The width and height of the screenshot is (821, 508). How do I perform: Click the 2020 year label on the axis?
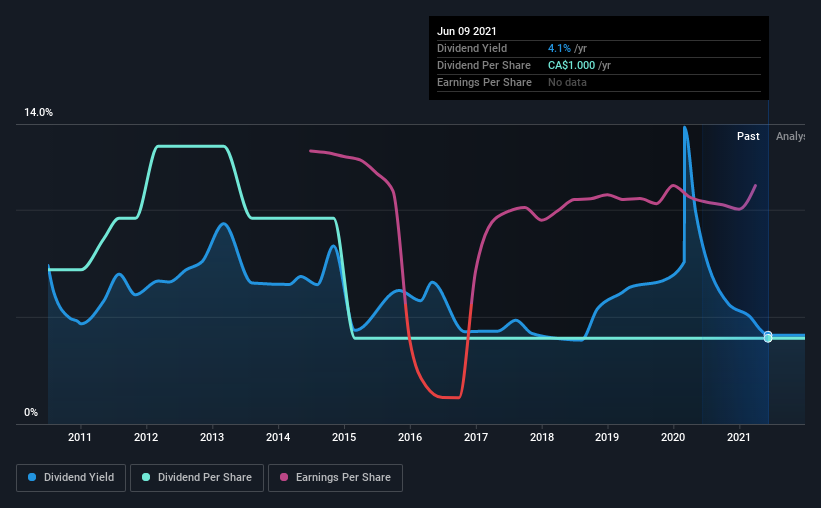pos(673,438)
